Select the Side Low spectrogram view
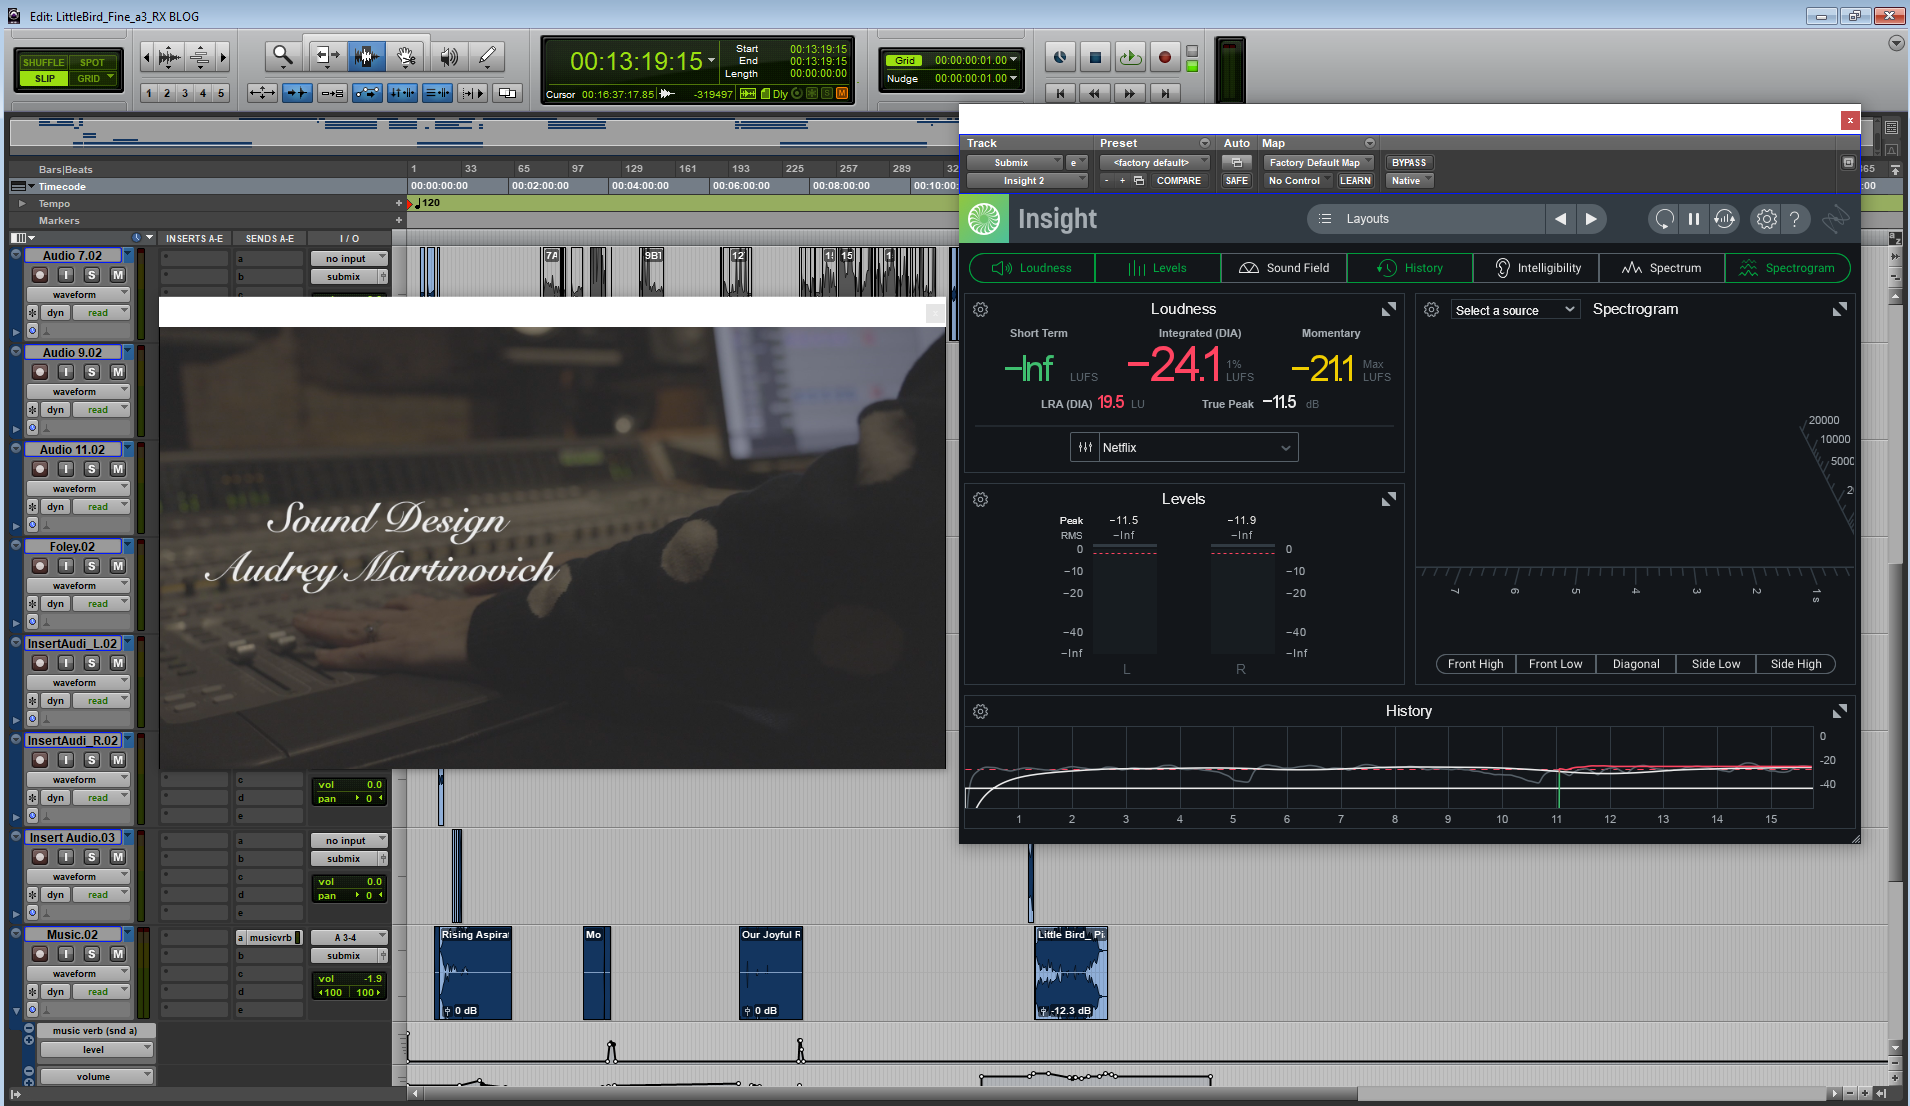This screenshot has width=1910, height=1106. tap(1716, 664)
